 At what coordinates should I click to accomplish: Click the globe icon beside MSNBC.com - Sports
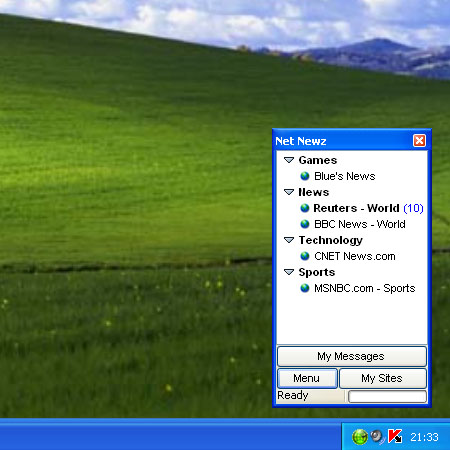tap(305, 288)
